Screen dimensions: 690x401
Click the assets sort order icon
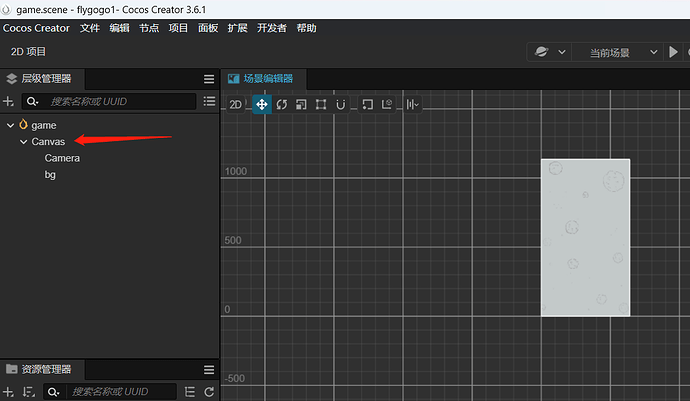point(29,392)
